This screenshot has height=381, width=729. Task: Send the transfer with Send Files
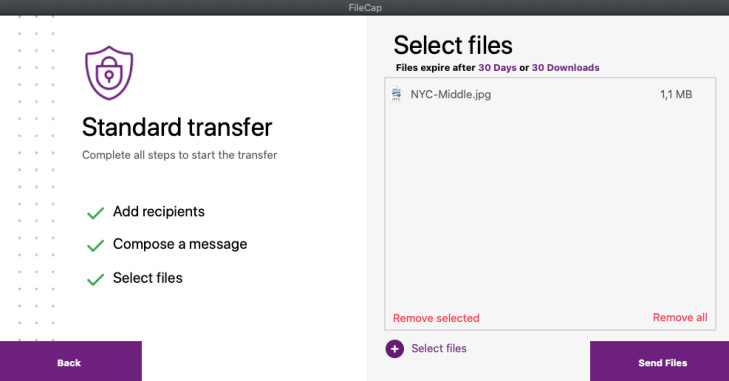point(659,361)
